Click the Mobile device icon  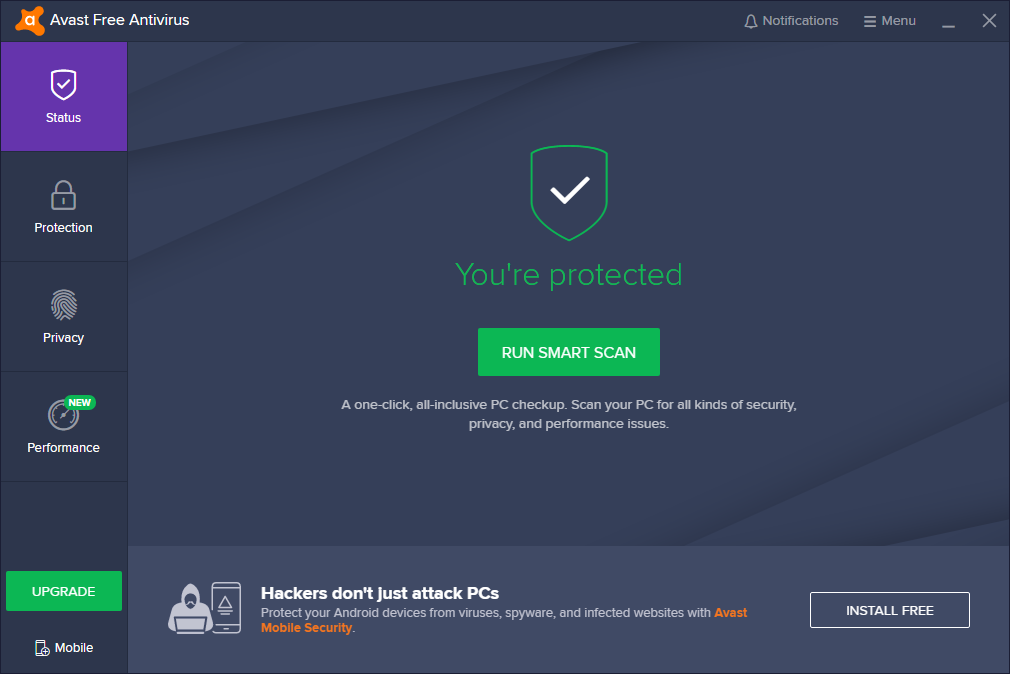42,648
